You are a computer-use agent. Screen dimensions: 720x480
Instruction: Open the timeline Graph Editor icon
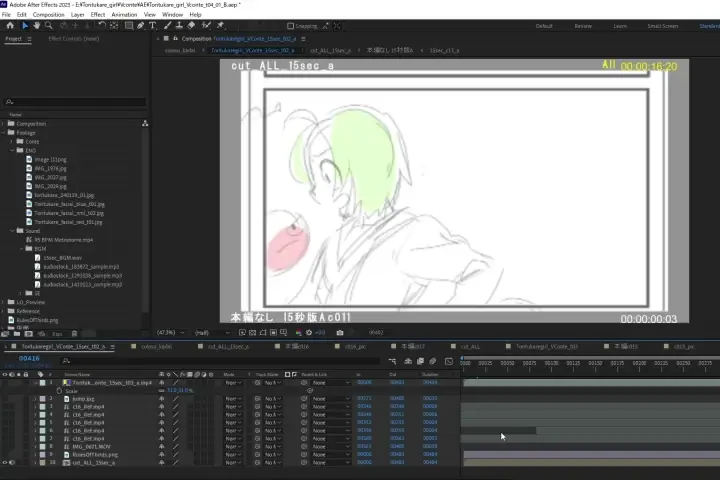point(449,361)
